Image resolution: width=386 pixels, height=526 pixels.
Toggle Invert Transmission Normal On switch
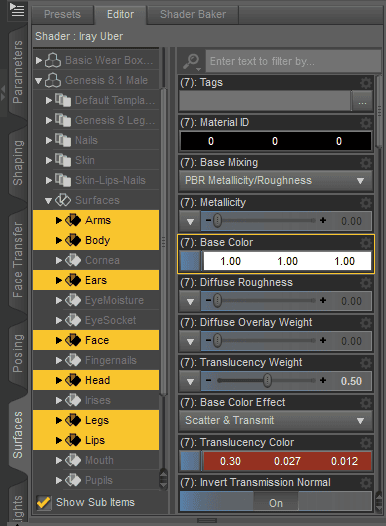(x=276, y=502)
